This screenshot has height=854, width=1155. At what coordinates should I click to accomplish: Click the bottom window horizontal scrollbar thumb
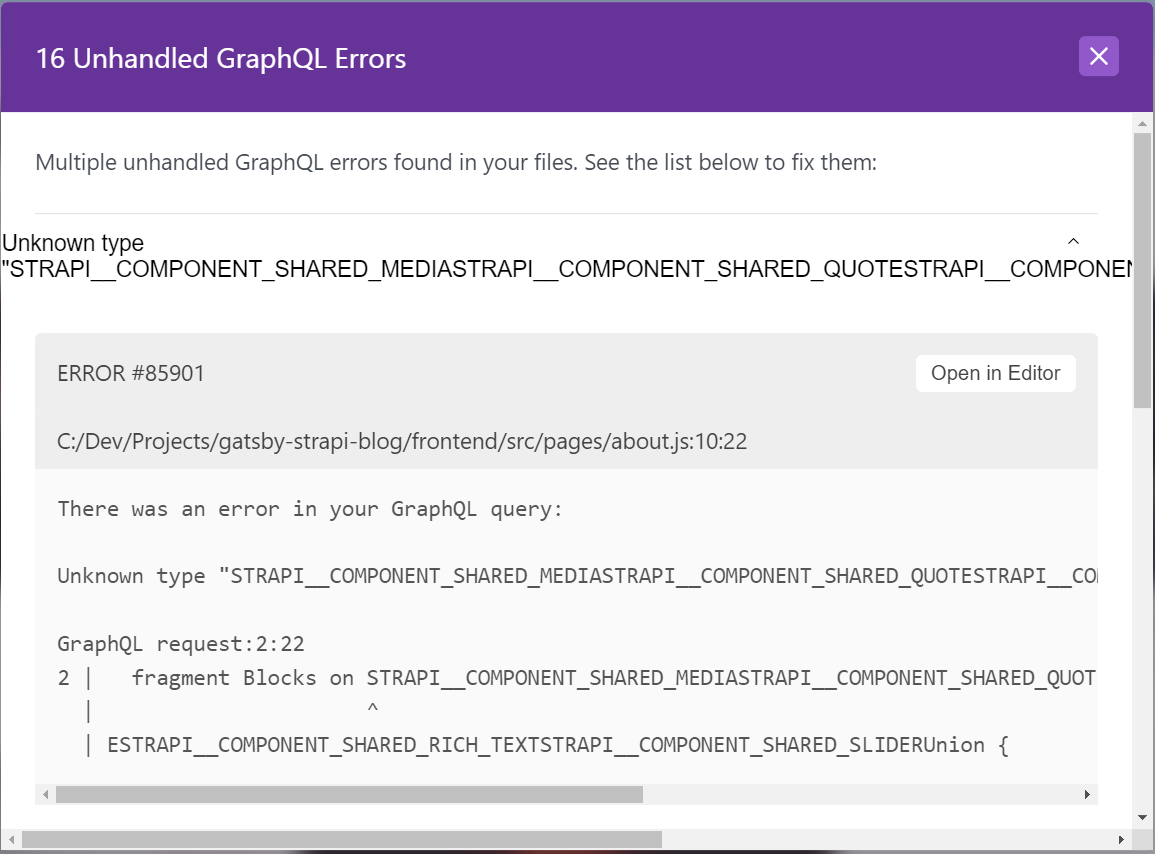coord(342,839)
